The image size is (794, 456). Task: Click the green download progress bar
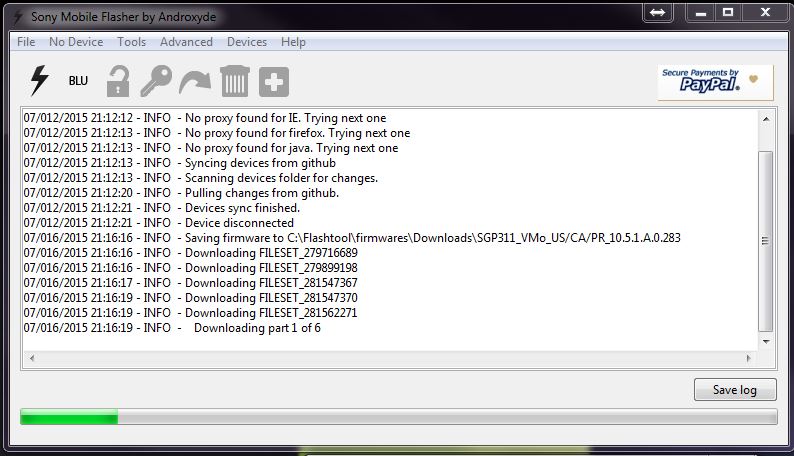(x=399, y=417)
